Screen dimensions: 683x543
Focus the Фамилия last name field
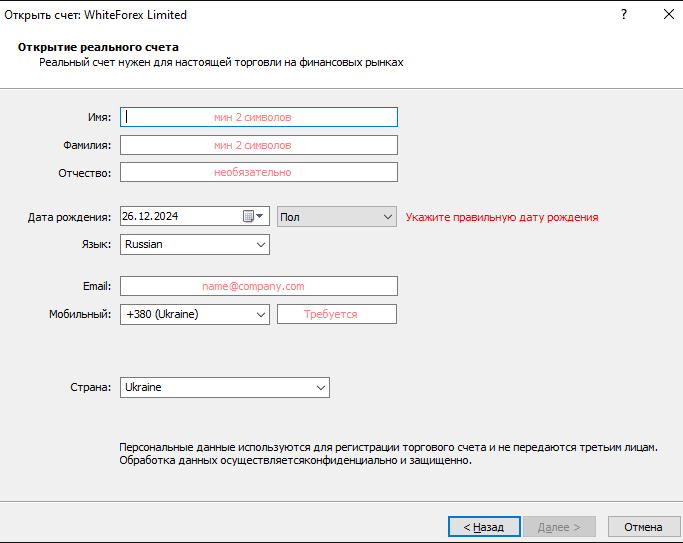click(259, 145)
